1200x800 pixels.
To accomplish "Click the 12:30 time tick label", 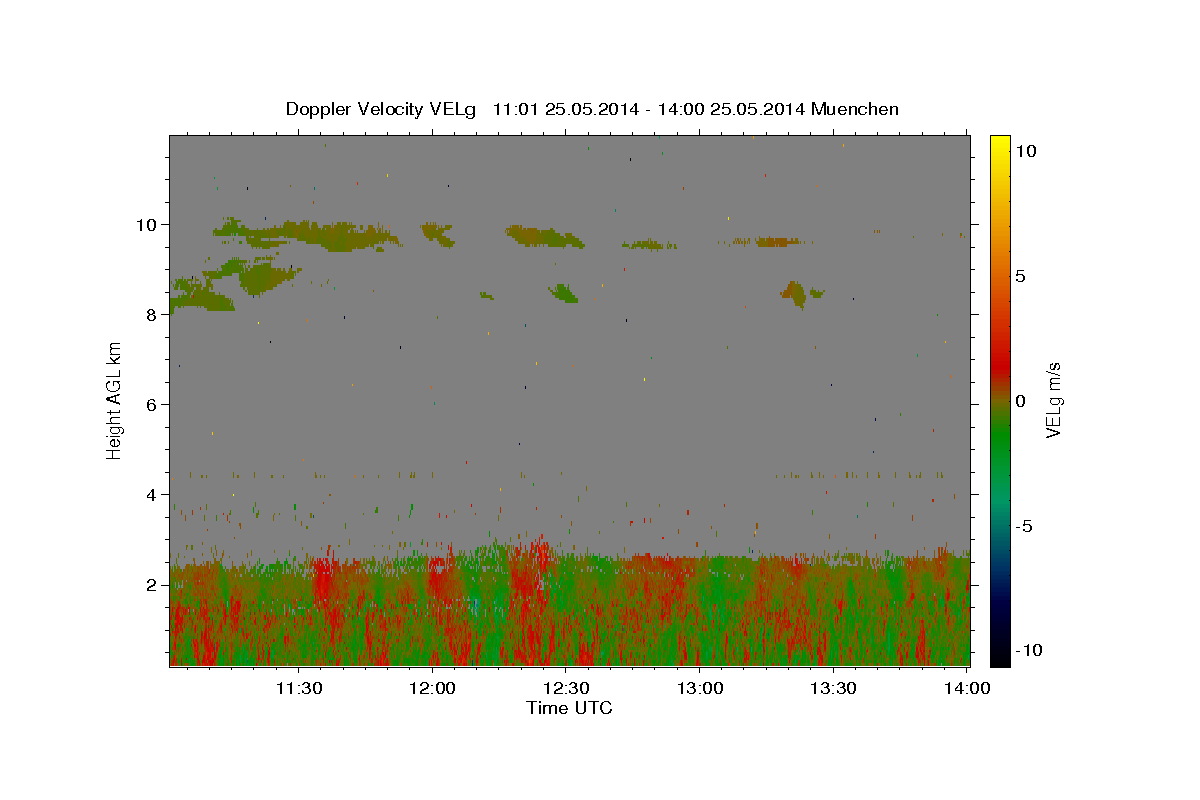I will (x=566, y=688).
